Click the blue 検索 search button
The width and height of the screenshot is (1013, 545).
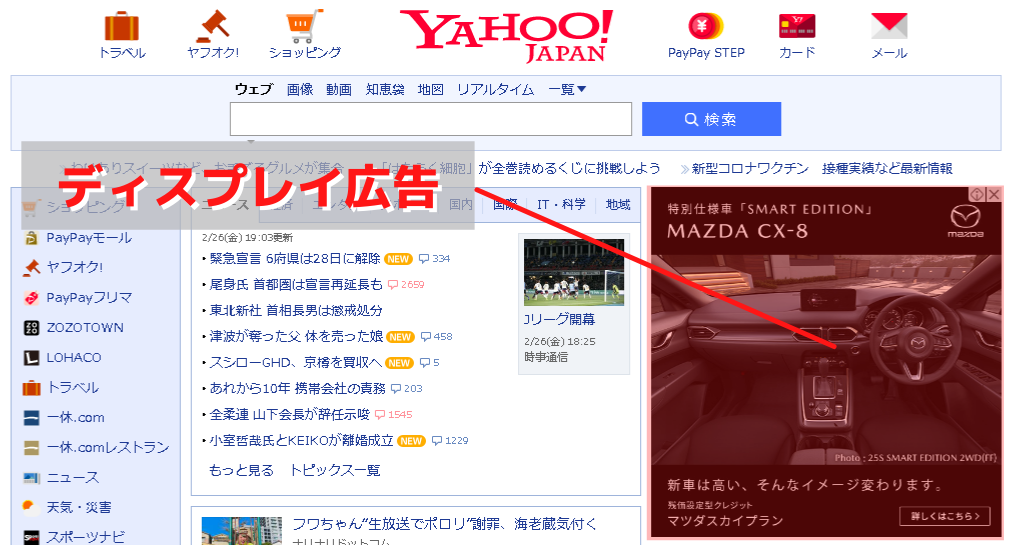pos(711,119)
